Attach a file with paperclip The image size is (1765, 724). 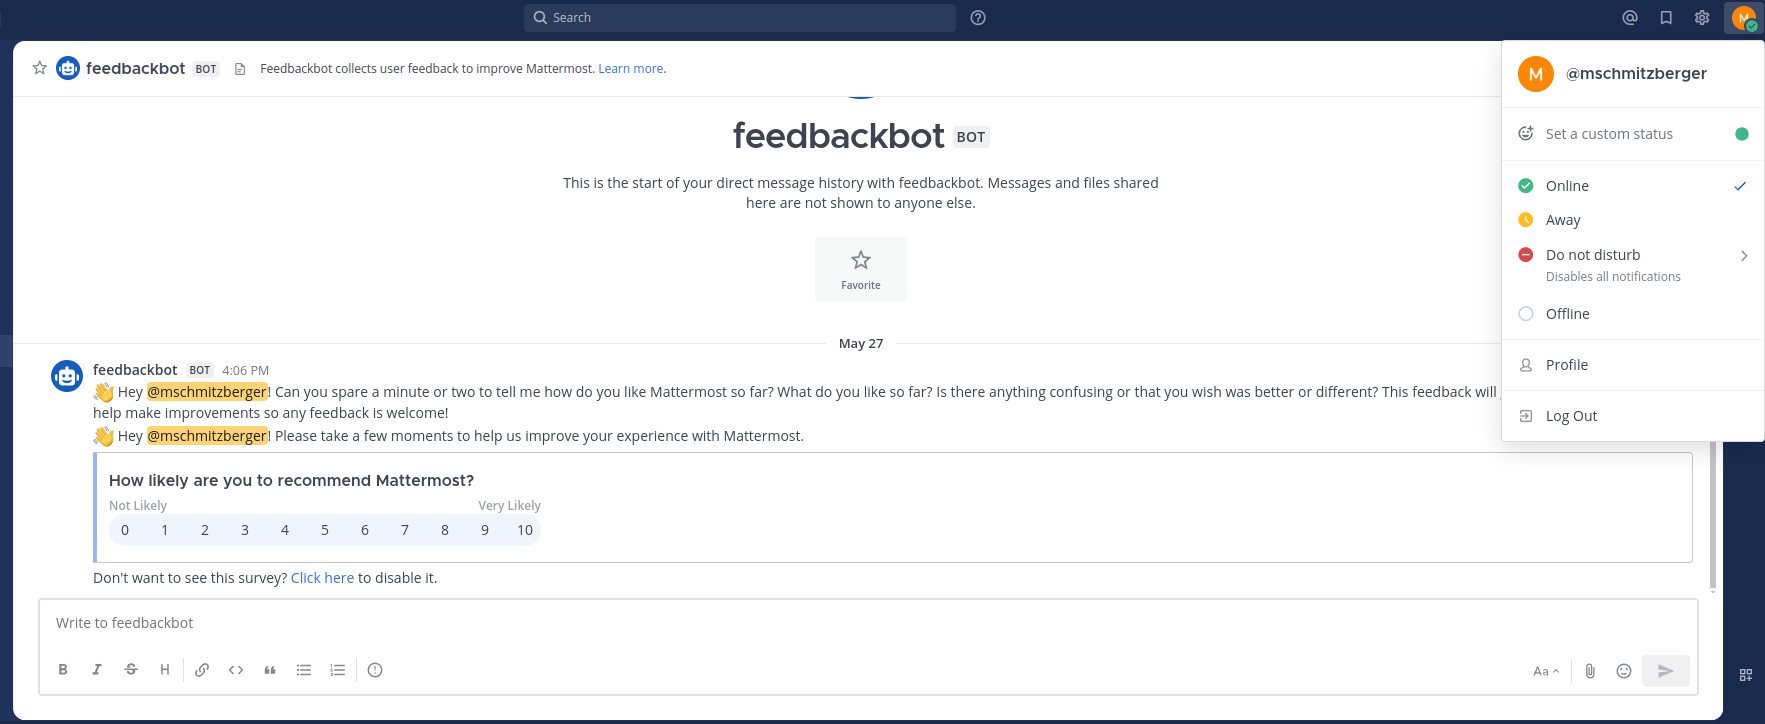pyautogui.click(x=1590, y=671)
